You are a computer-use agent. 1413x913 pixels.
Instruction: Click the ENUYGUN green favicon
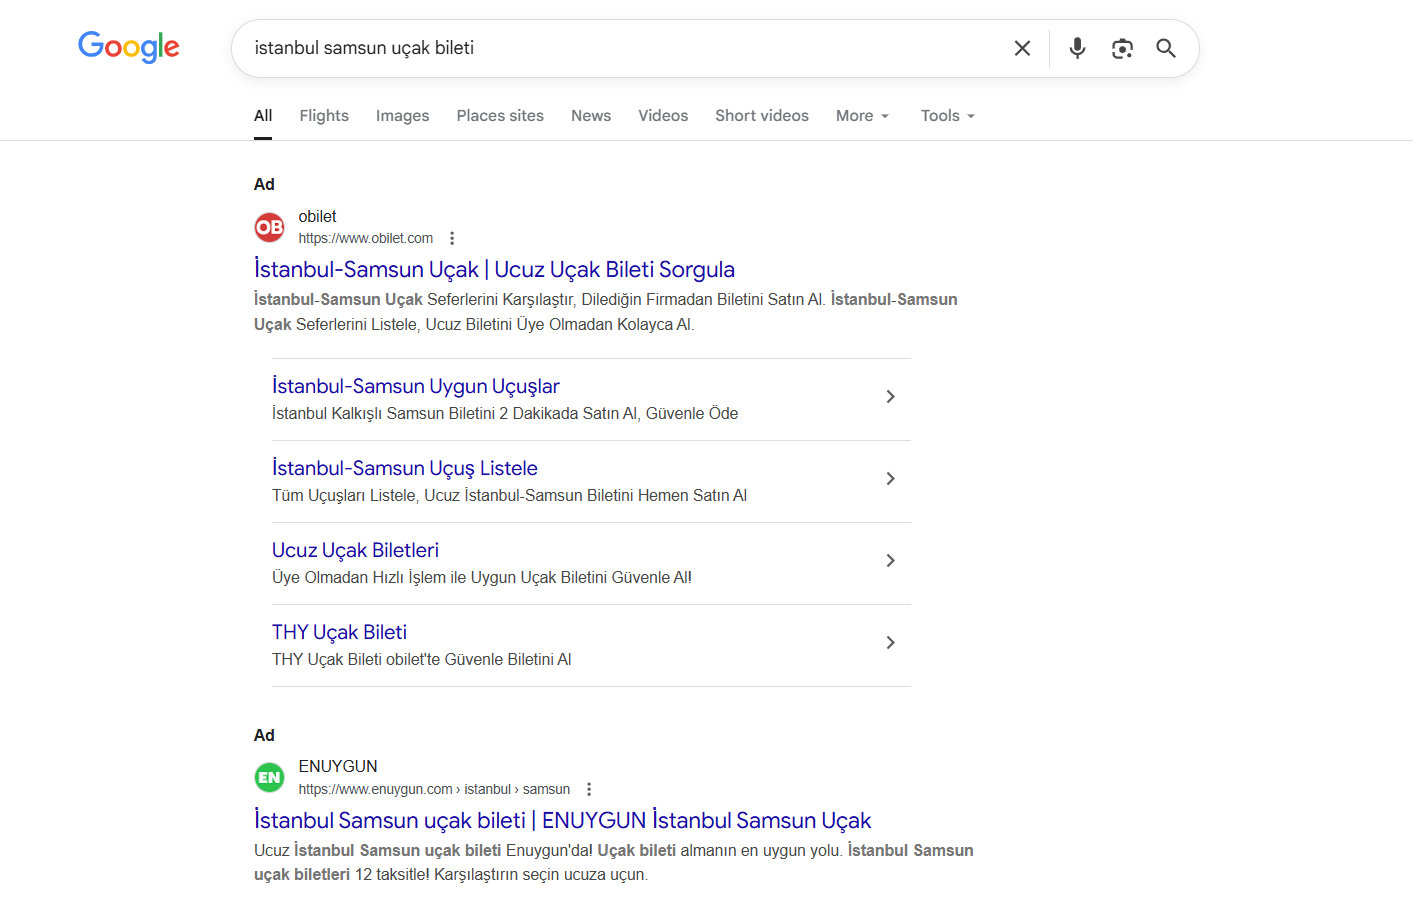269,777
